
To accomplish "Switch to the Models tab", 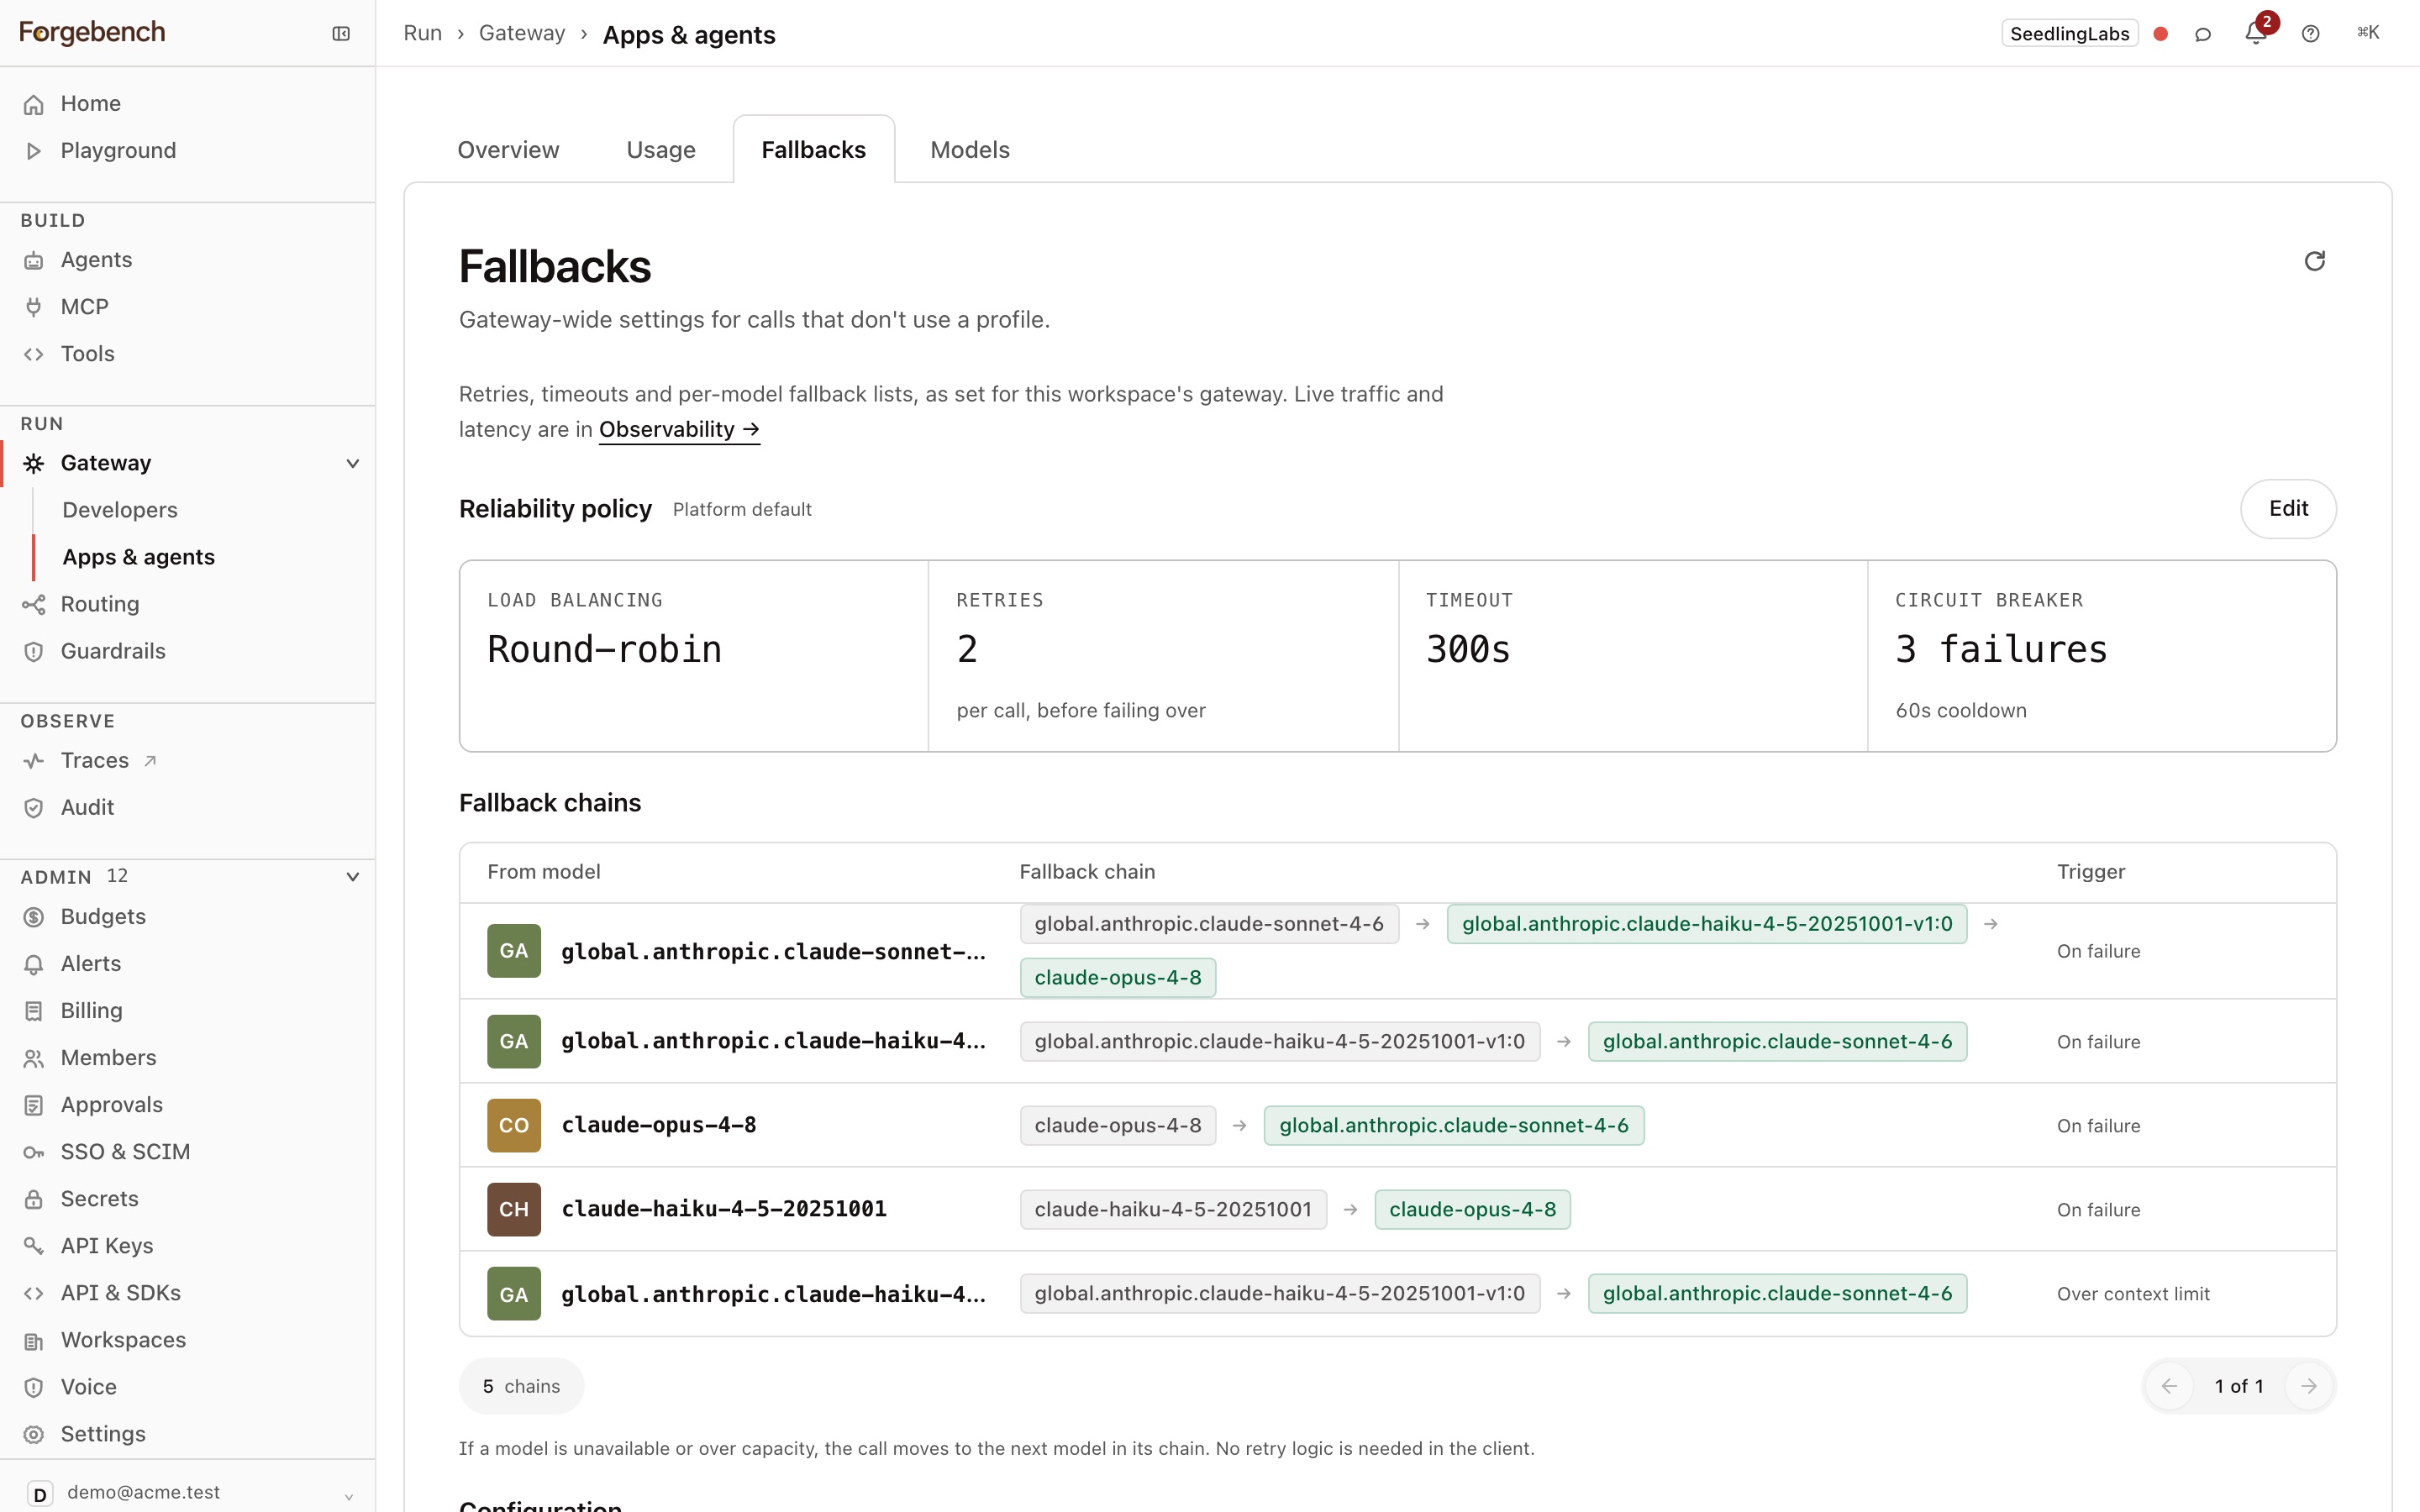I will click(x=969, y=150).
